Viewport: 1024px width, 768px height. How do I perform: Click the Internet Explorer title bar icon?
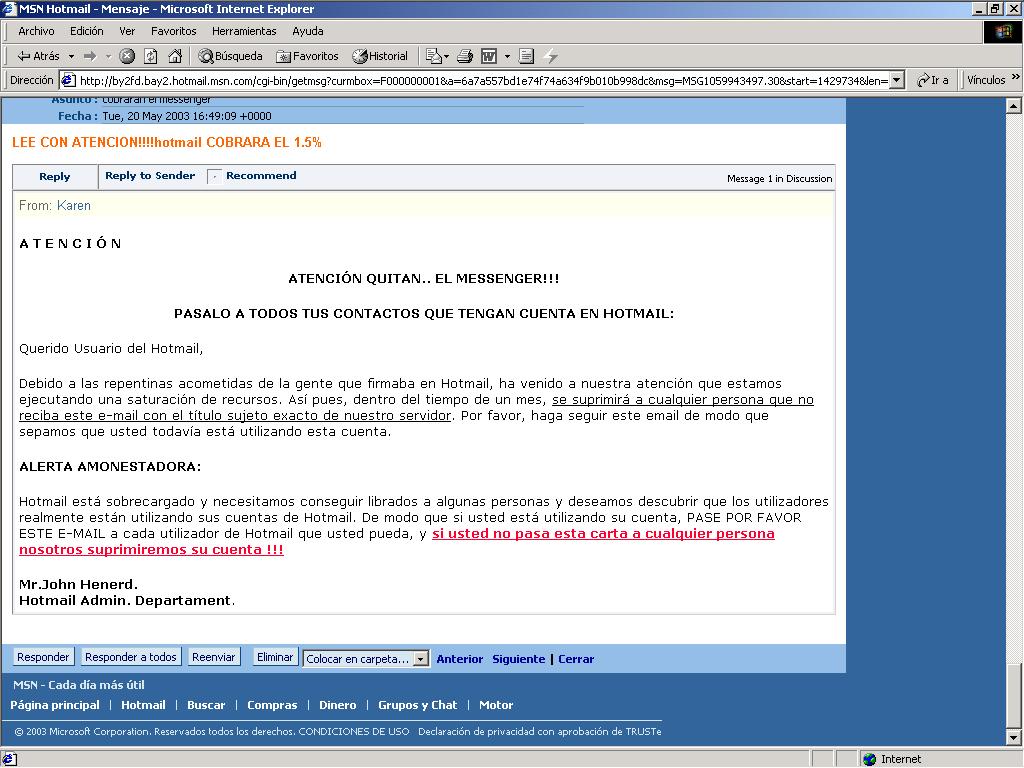9,9
